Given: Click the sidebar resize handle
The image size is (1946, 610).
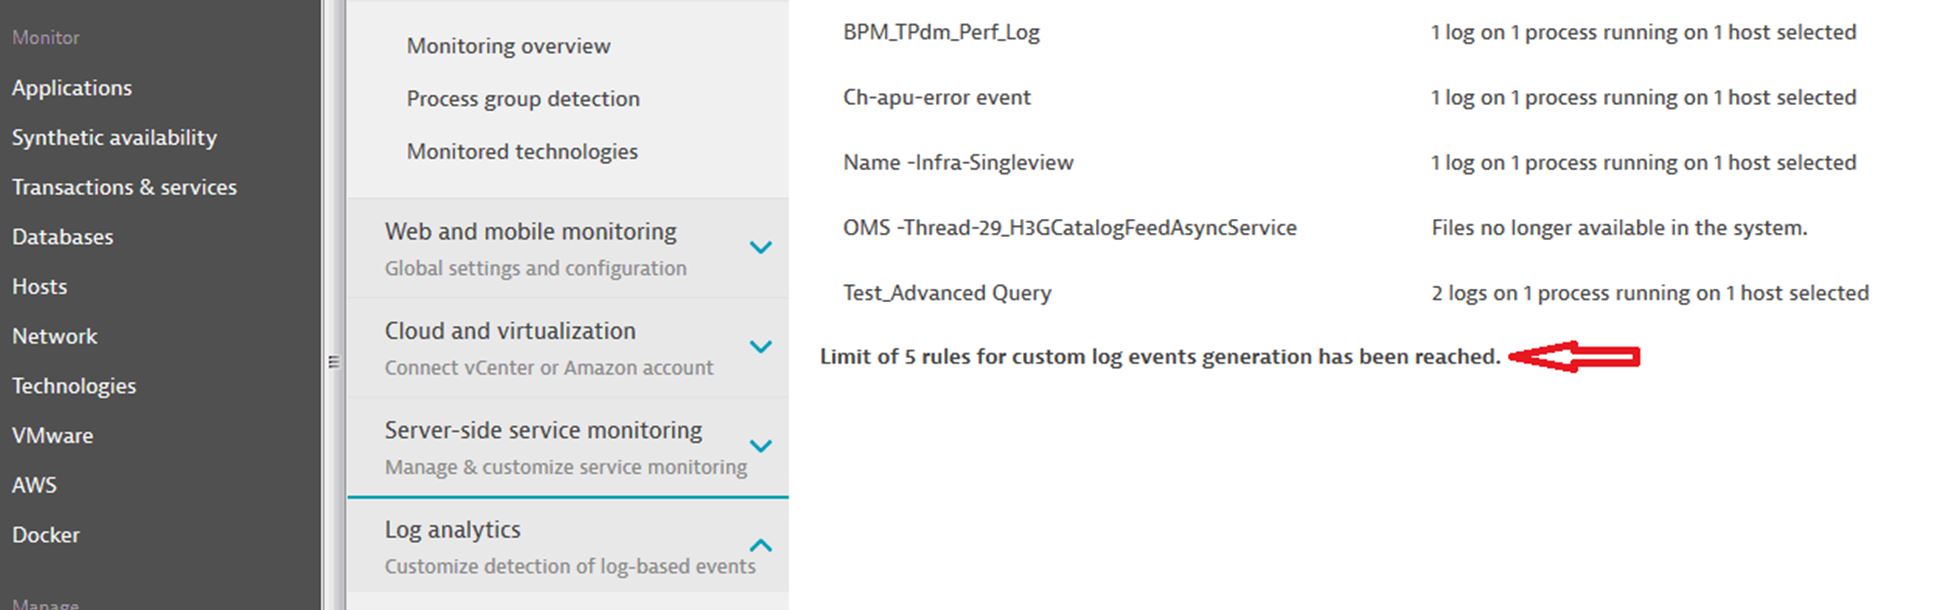Looking at the screenshot, I should [x=334, y=362].
